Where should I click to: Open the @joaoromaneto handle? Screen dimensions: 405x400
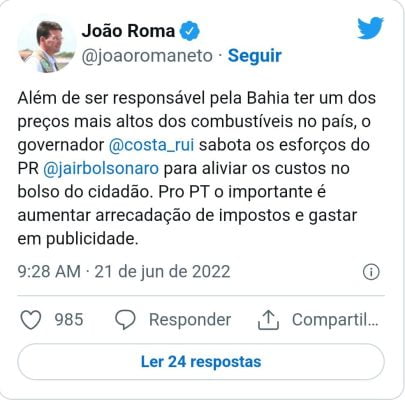click(x=147, y=56)
